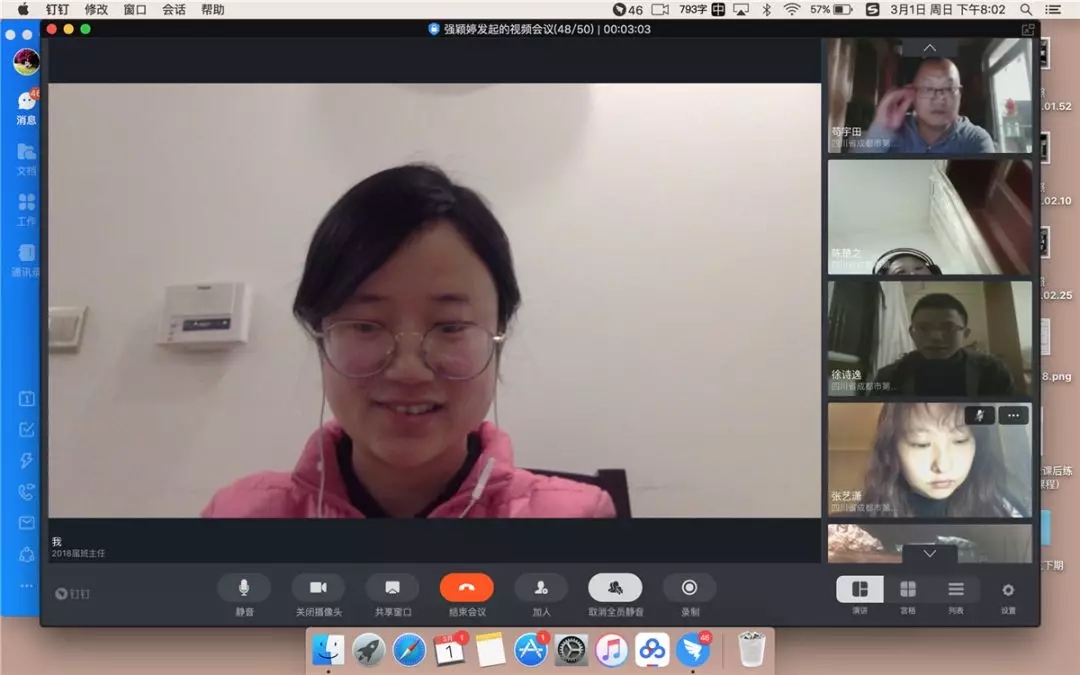Open the Work (工作) sidebar icon
Screen dimensions: 1080x675
pyautogui.click(x=26, y=203)
